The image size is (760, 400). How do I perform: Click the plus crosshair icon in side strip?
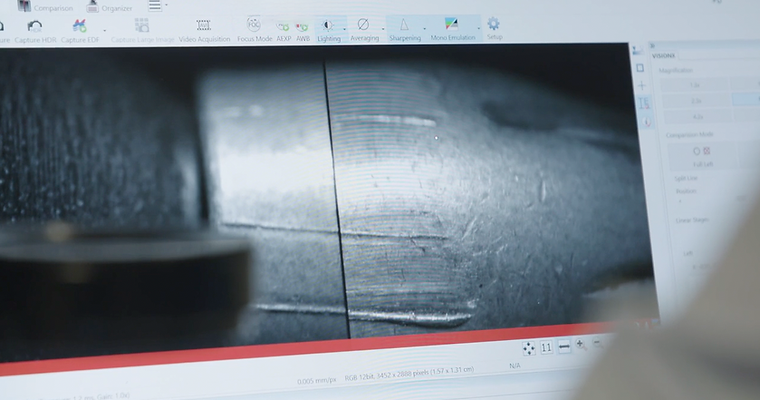[642, 86]
